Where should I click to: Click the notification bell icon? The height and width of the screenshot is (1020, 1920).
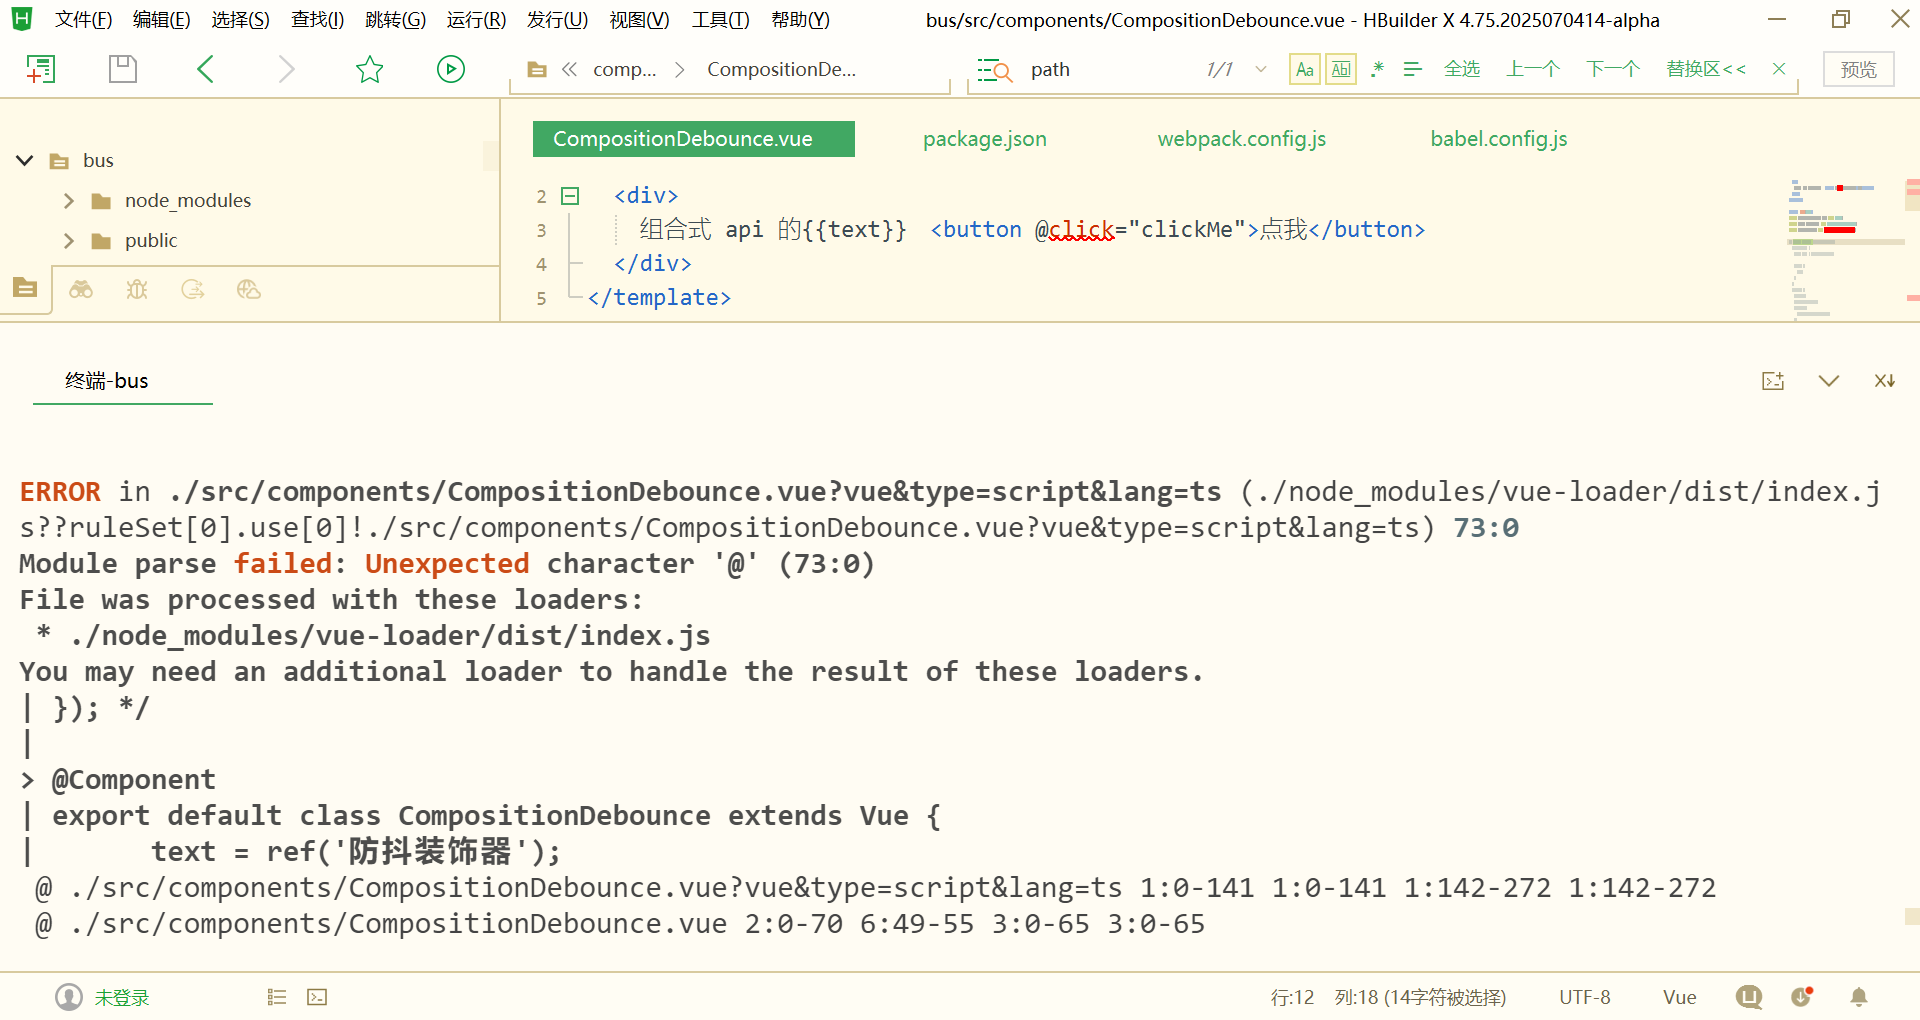pyautogui.click(x=1859, y=997)
